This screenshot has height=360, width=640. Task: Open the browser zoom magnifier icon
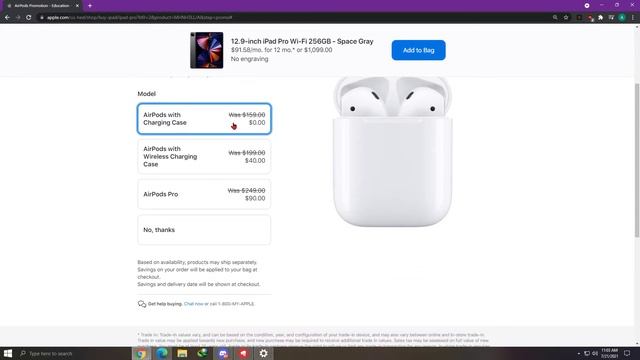[x=555, y=18]
